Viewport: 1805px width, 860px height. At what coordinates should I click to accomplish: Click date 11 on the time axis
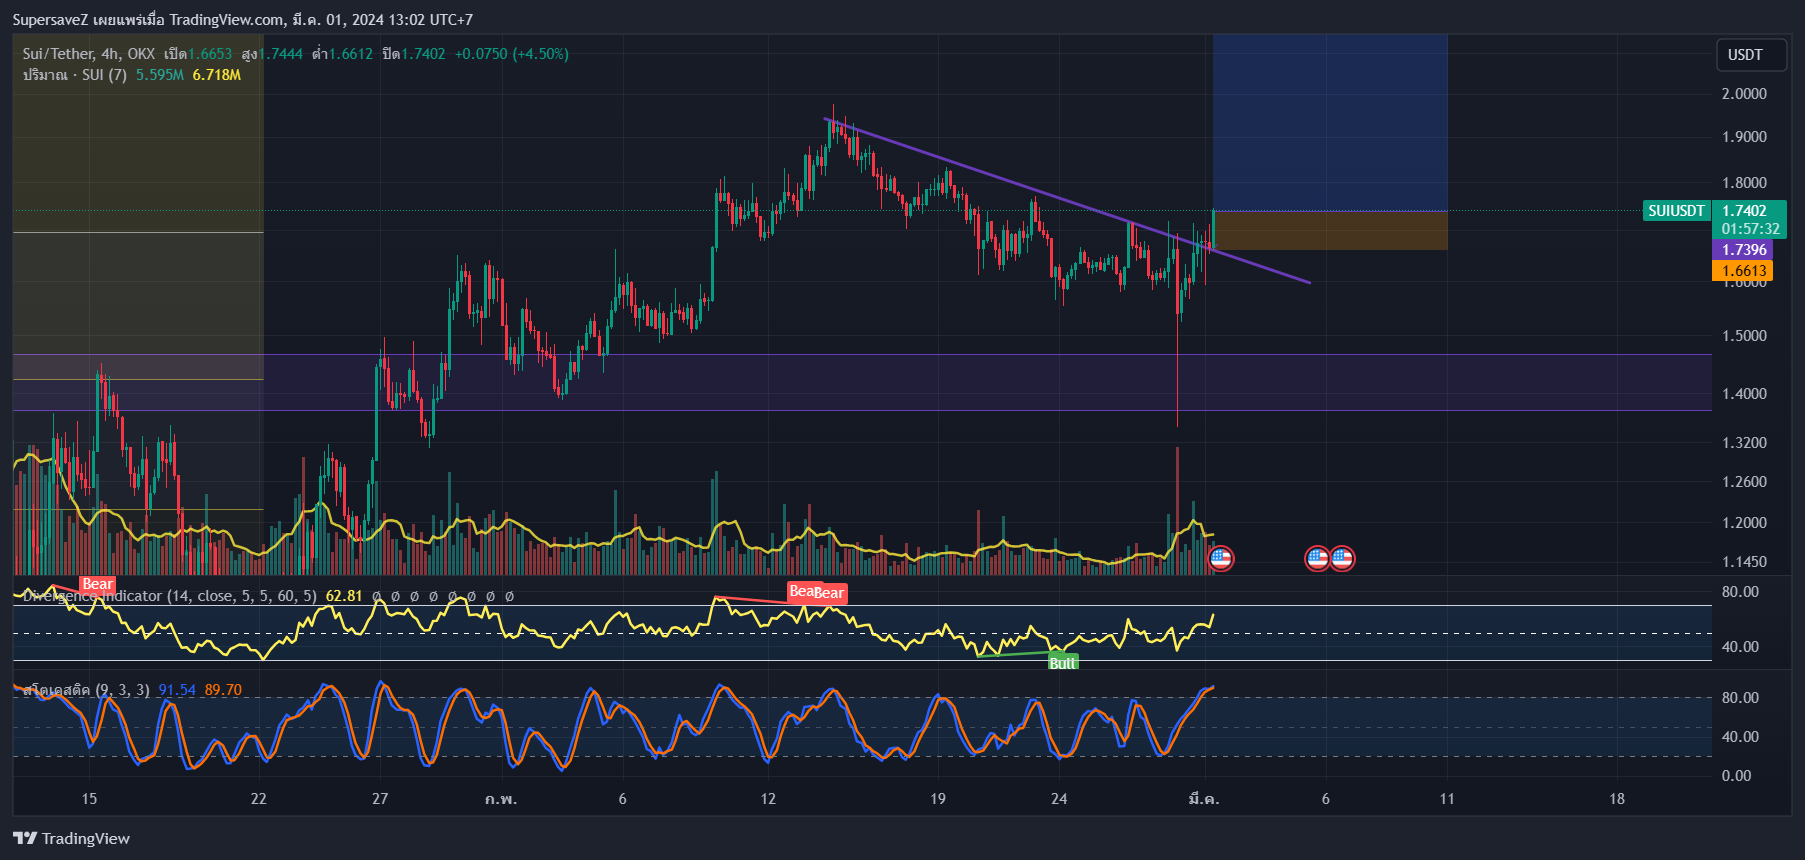click(1447, 799)
